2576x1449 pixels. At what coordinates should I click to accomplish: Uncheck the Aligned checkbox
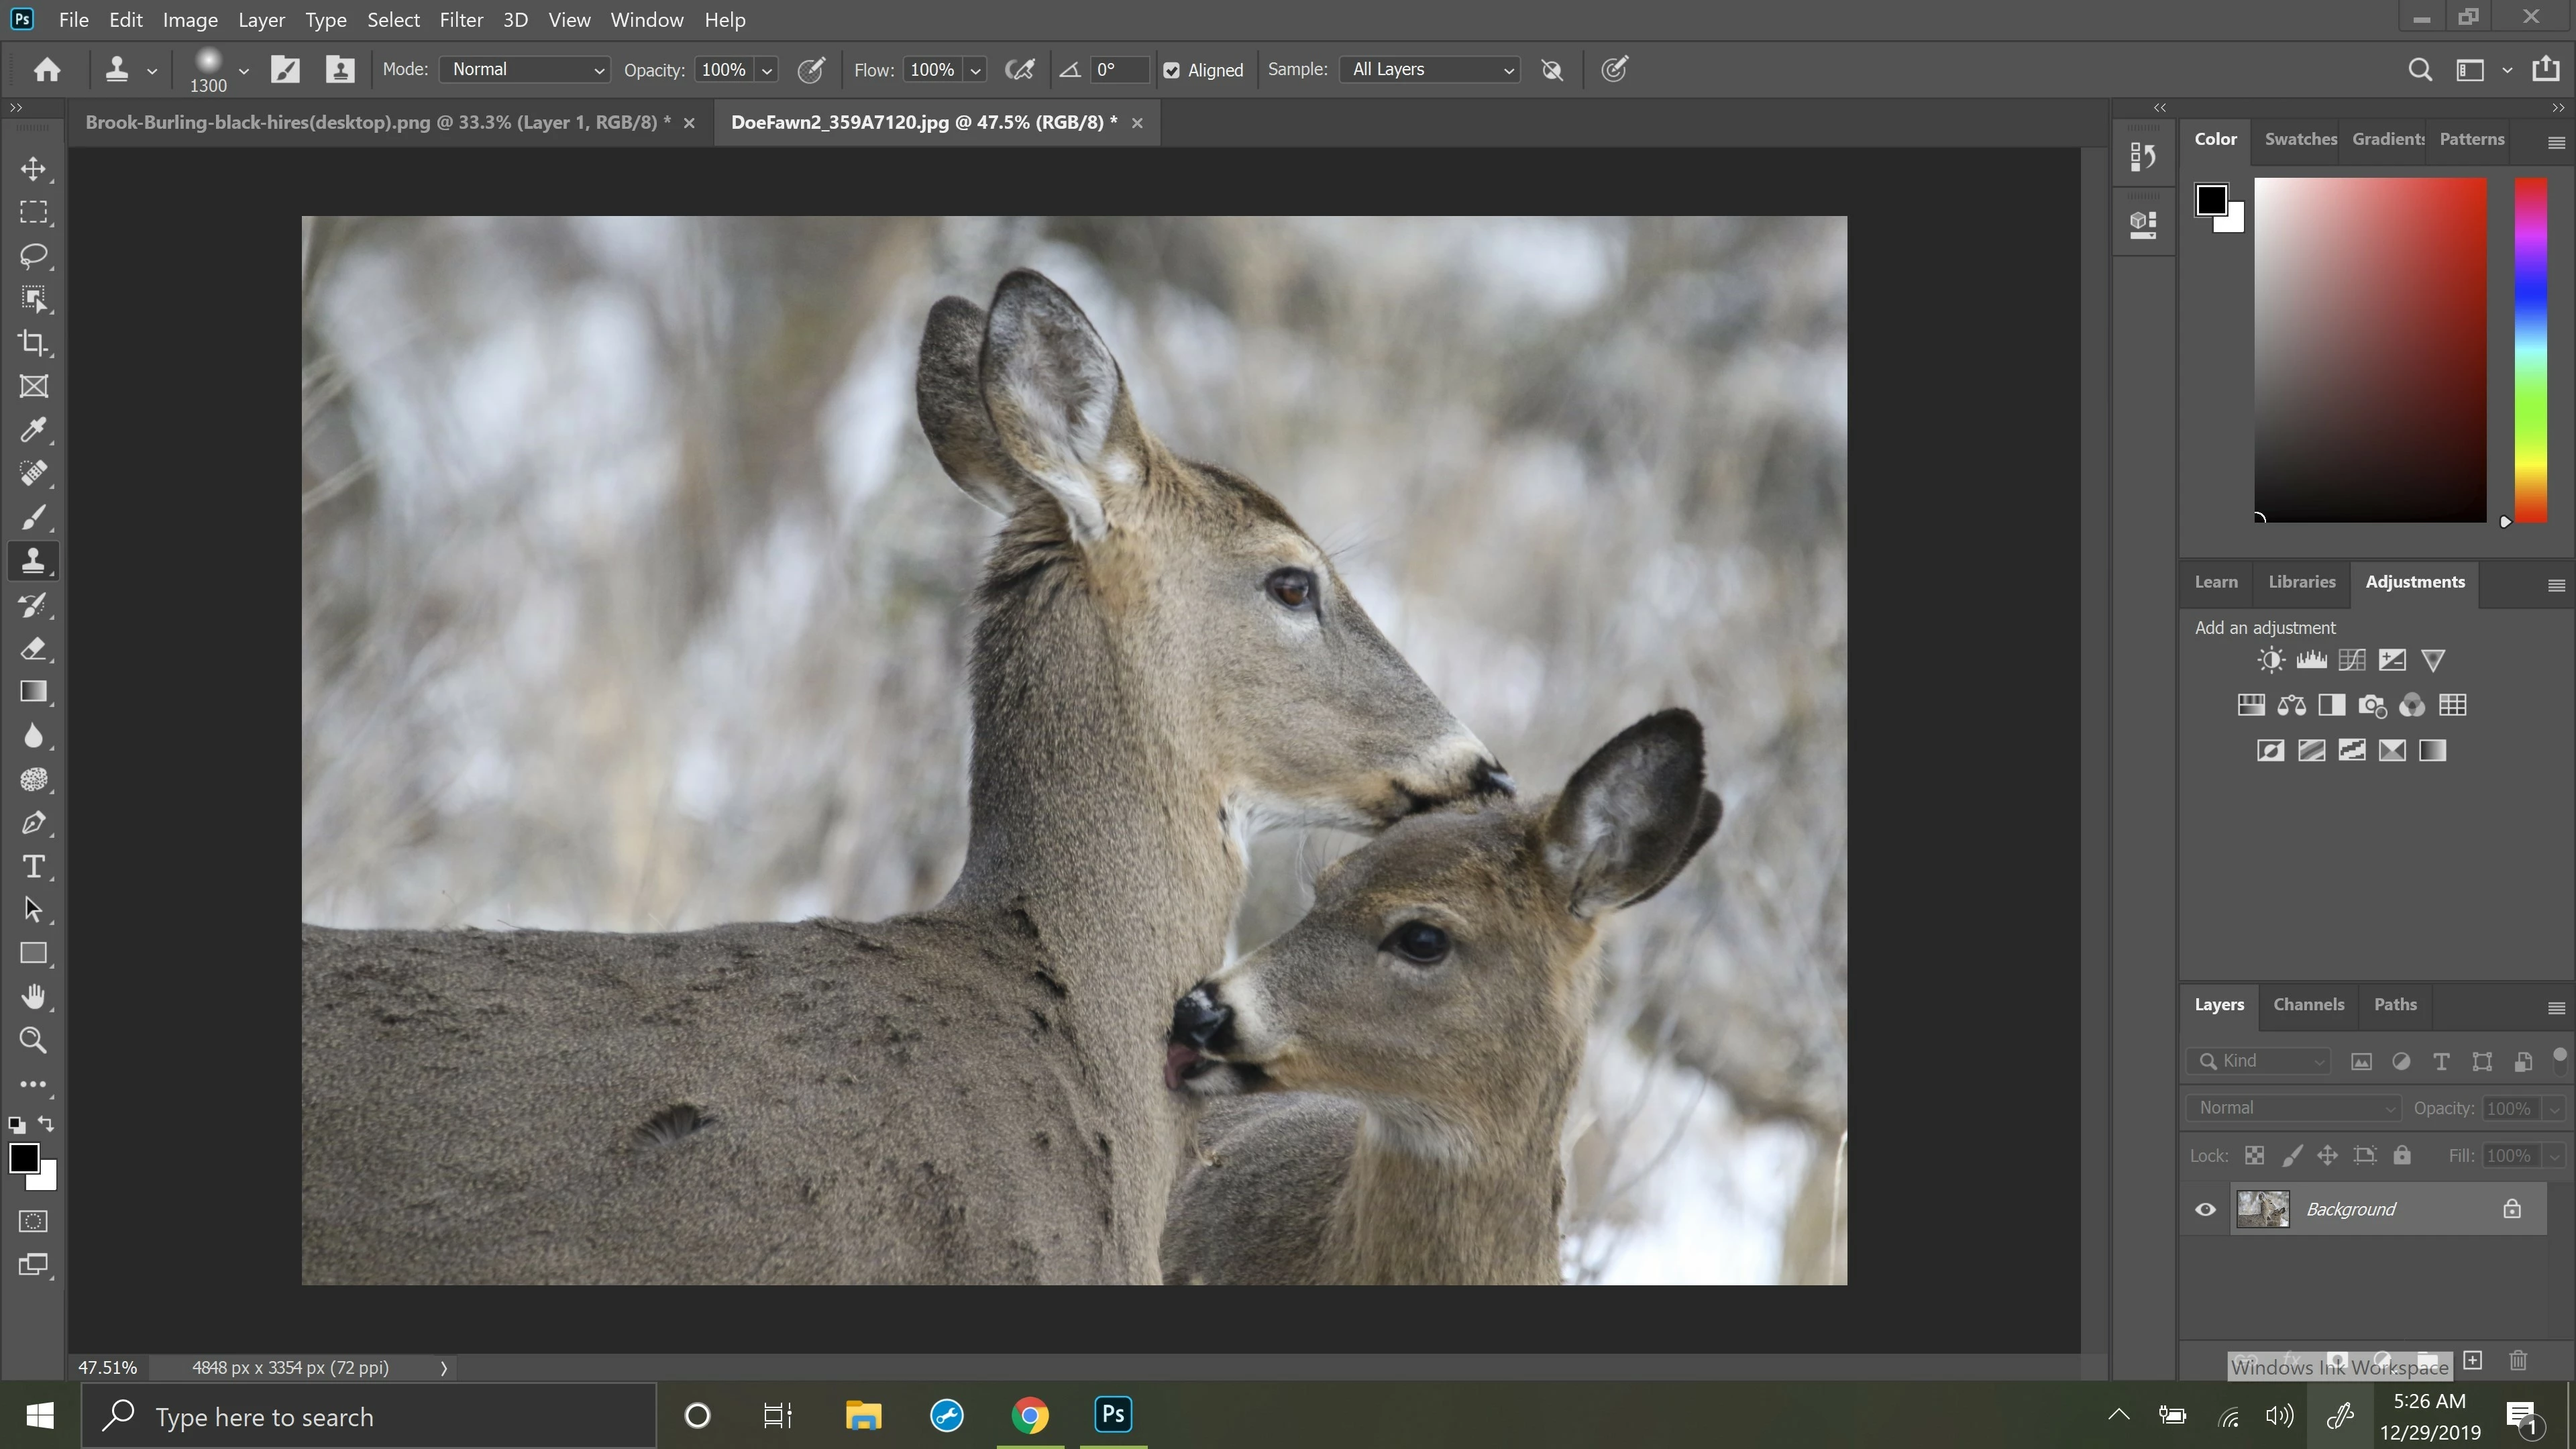pos(1172,70)
